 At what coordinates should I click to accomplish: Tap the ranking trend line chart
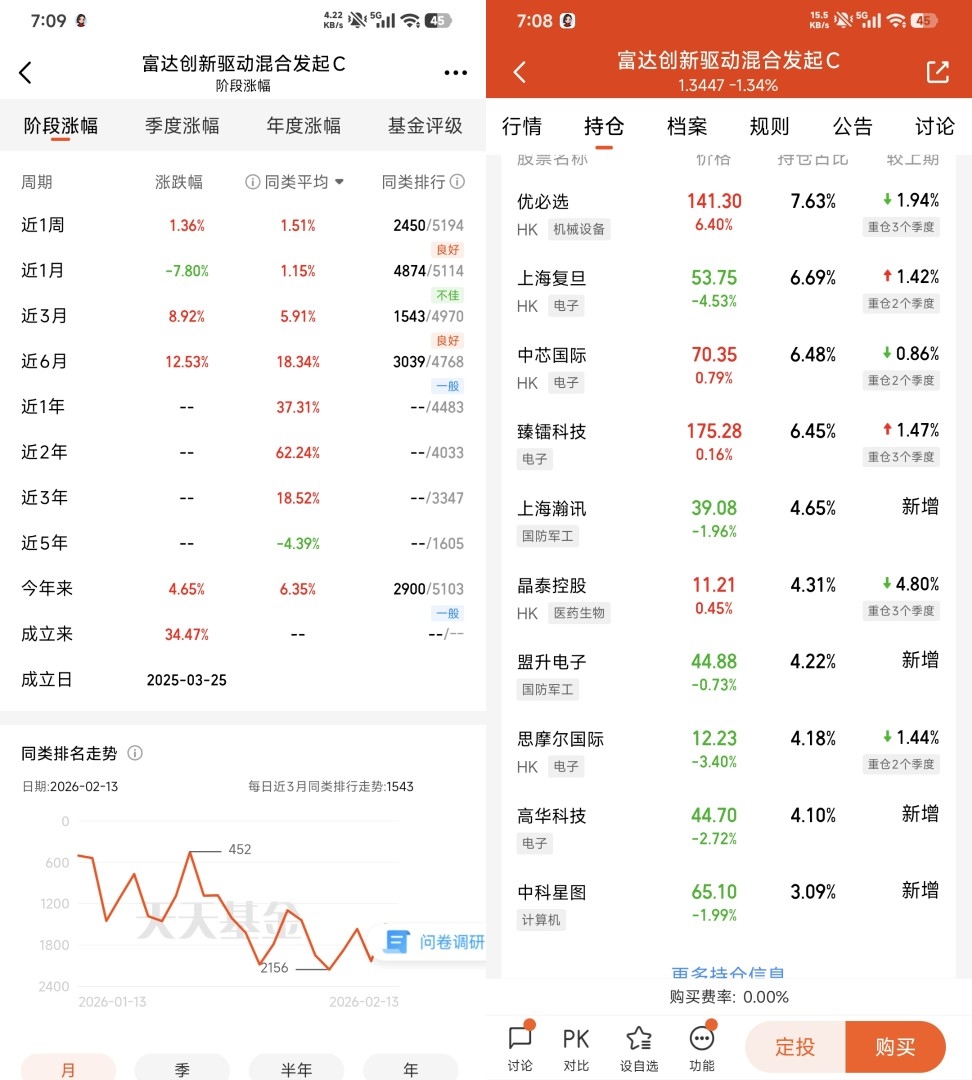click(x=227, y=909)
